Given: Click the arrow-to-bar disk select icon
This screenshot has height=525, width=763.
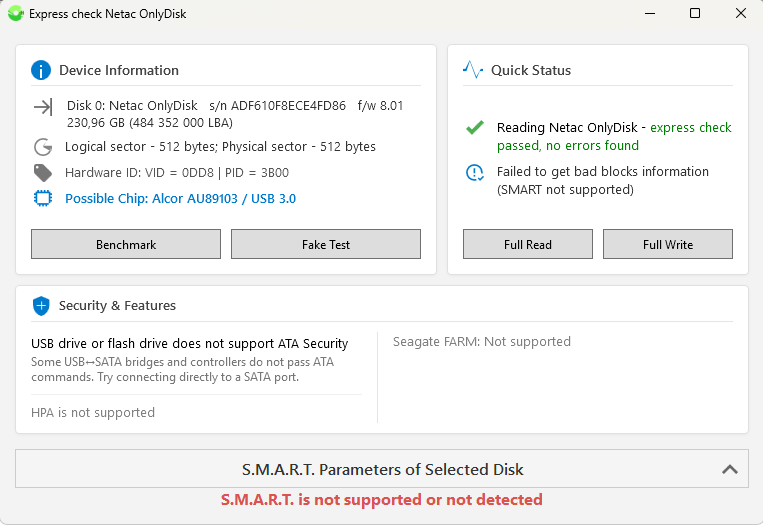Looking at the screenshot, I should coord(43,107).
